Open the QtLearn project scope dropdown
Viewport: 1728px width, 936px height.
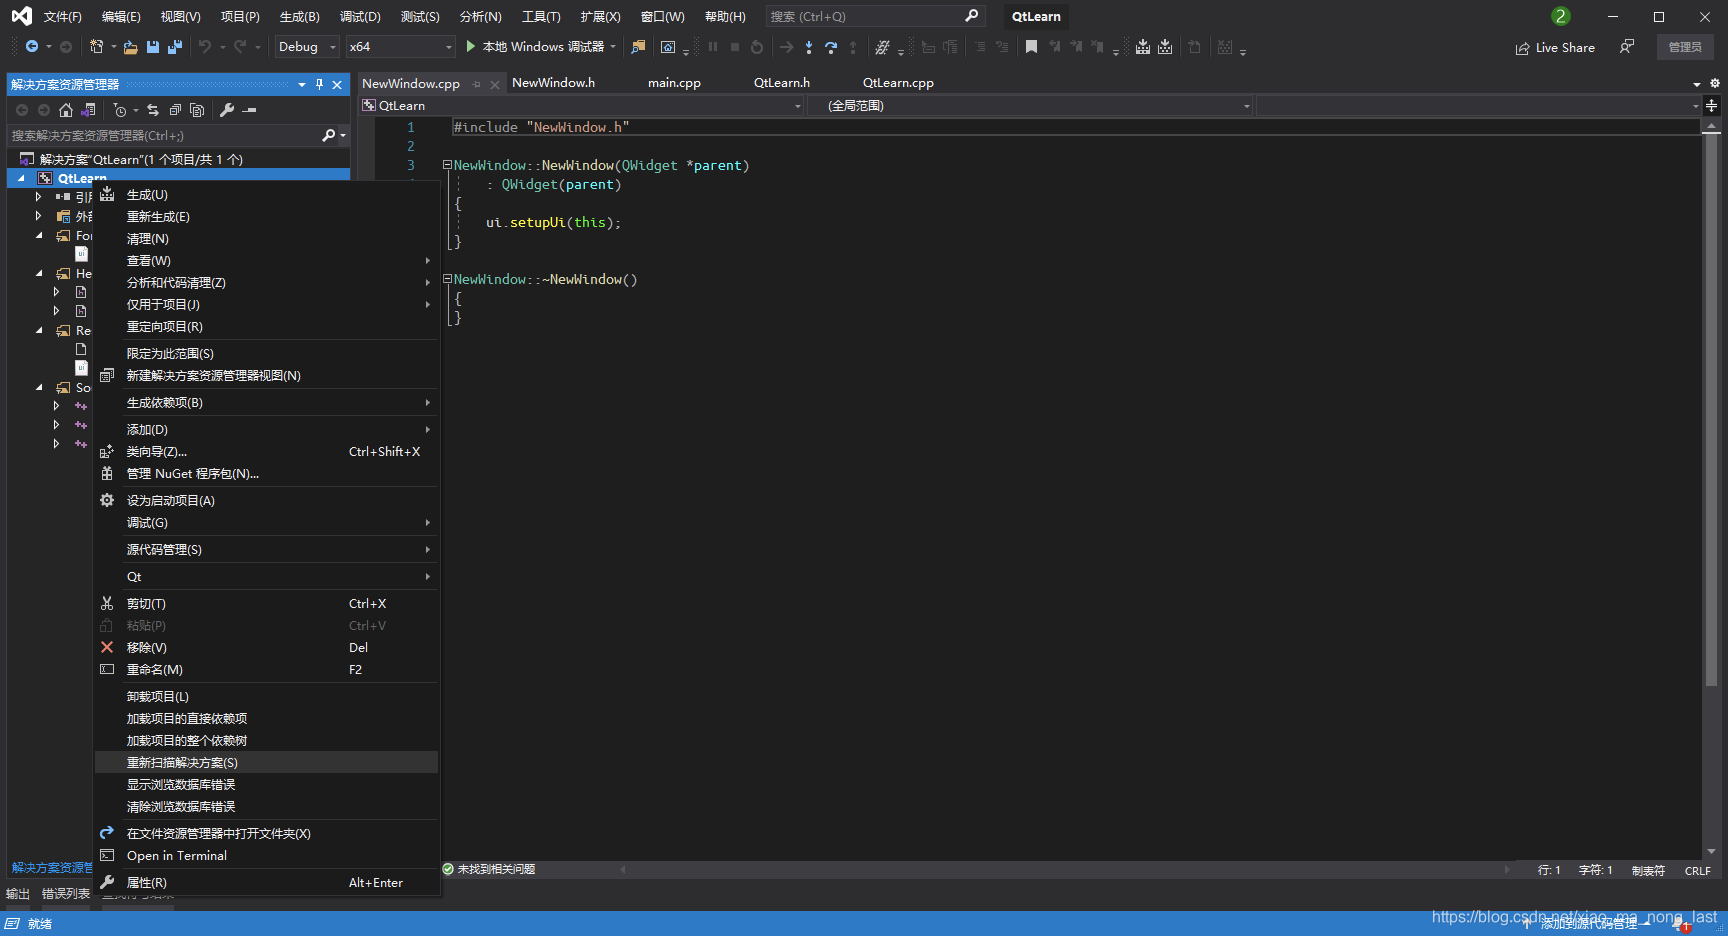click(582, 105)
